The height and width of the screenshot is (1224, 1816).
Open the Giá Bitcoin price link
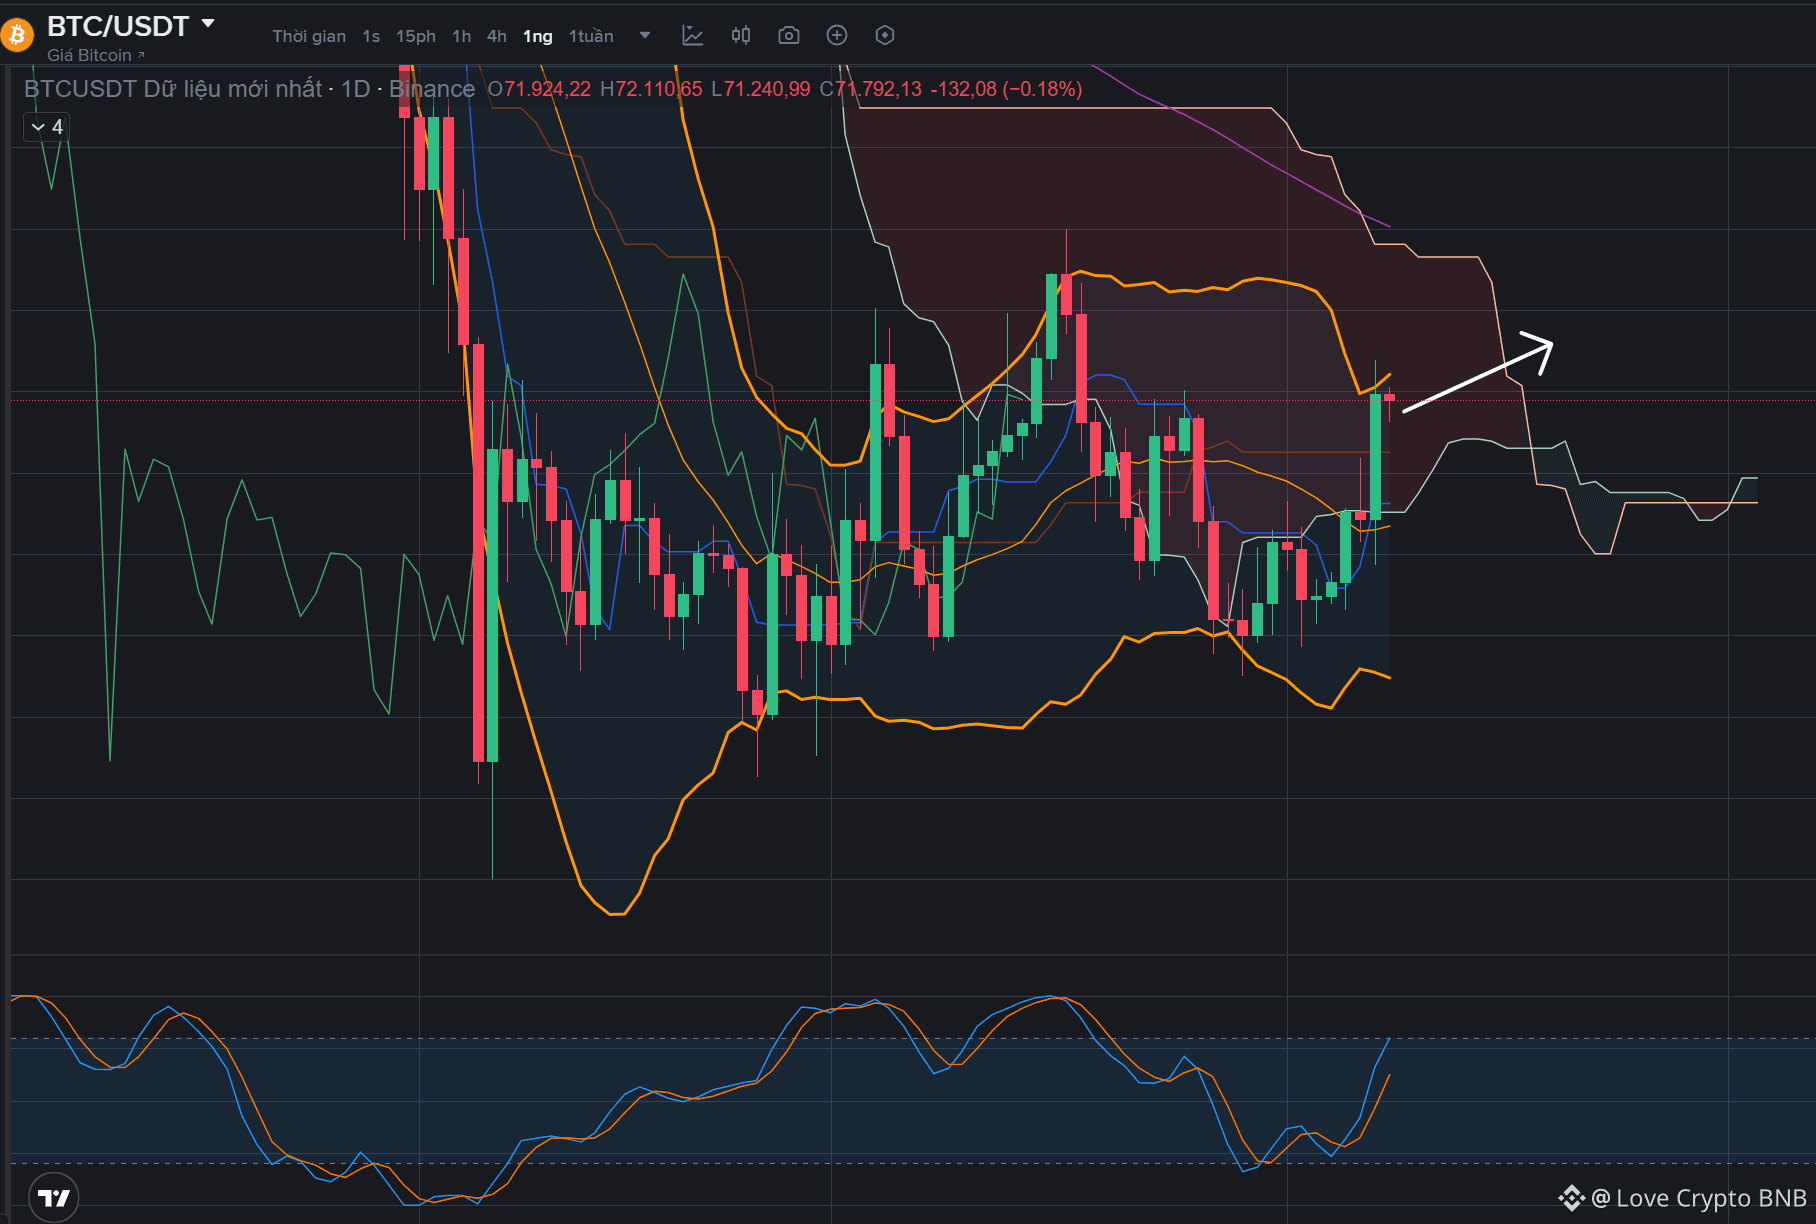(96, 56)
